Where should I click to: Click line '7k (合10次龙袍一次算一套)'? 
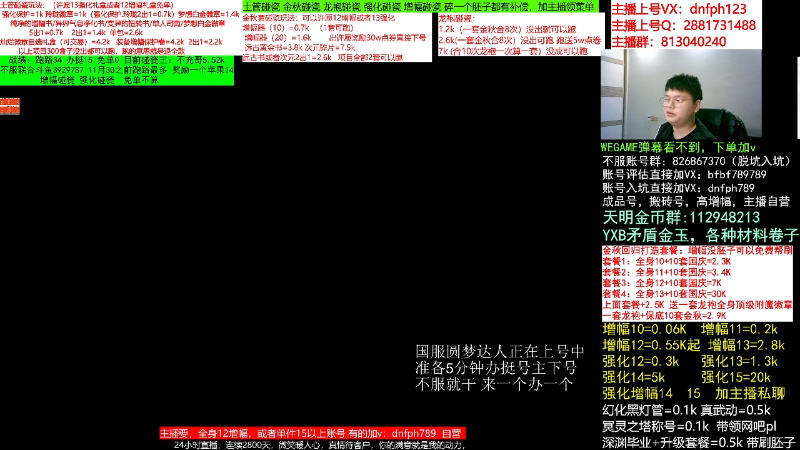point(513,51)
